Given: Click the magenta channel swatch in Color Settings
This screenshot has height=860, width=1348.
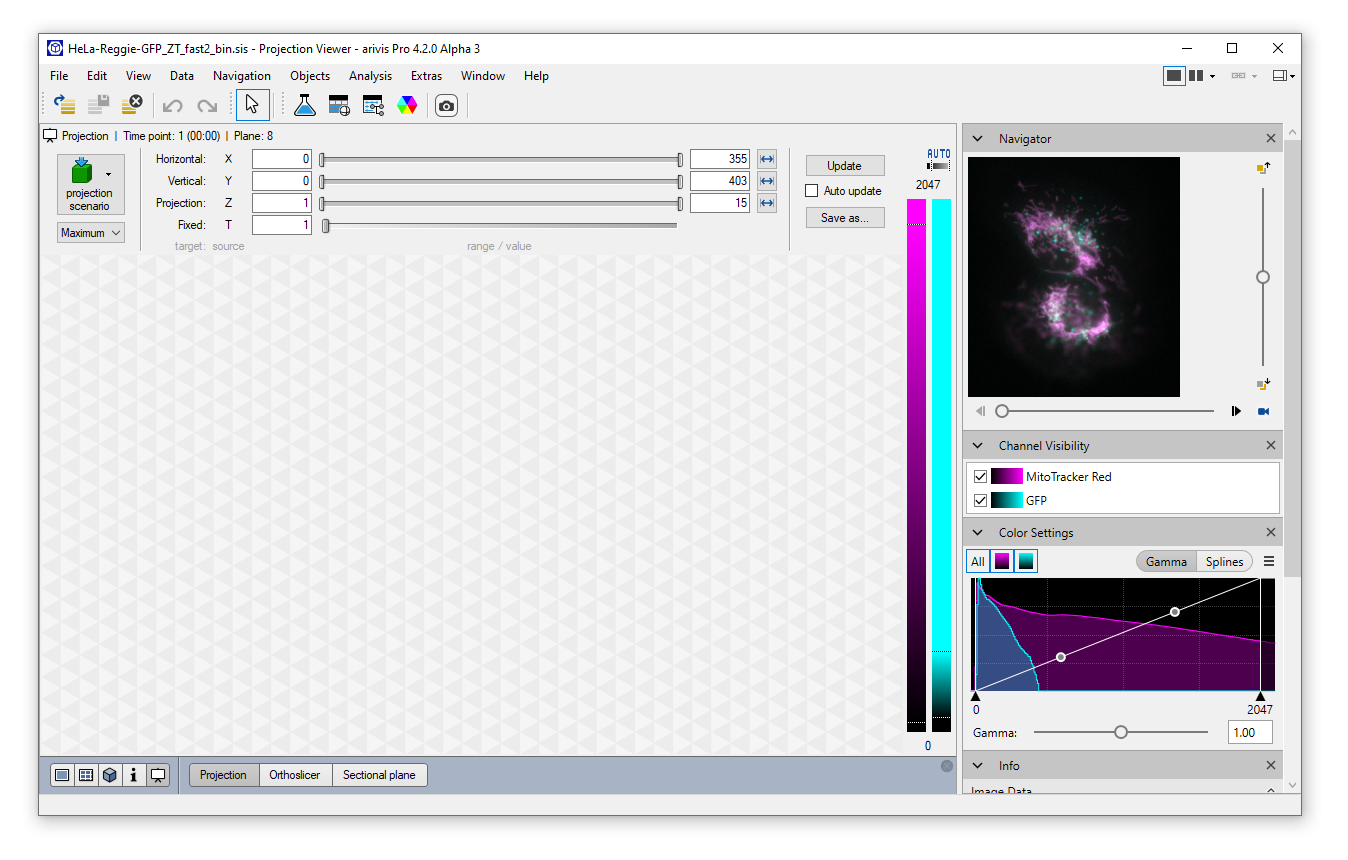Looking at the screenshot, I should [1001, 561].
